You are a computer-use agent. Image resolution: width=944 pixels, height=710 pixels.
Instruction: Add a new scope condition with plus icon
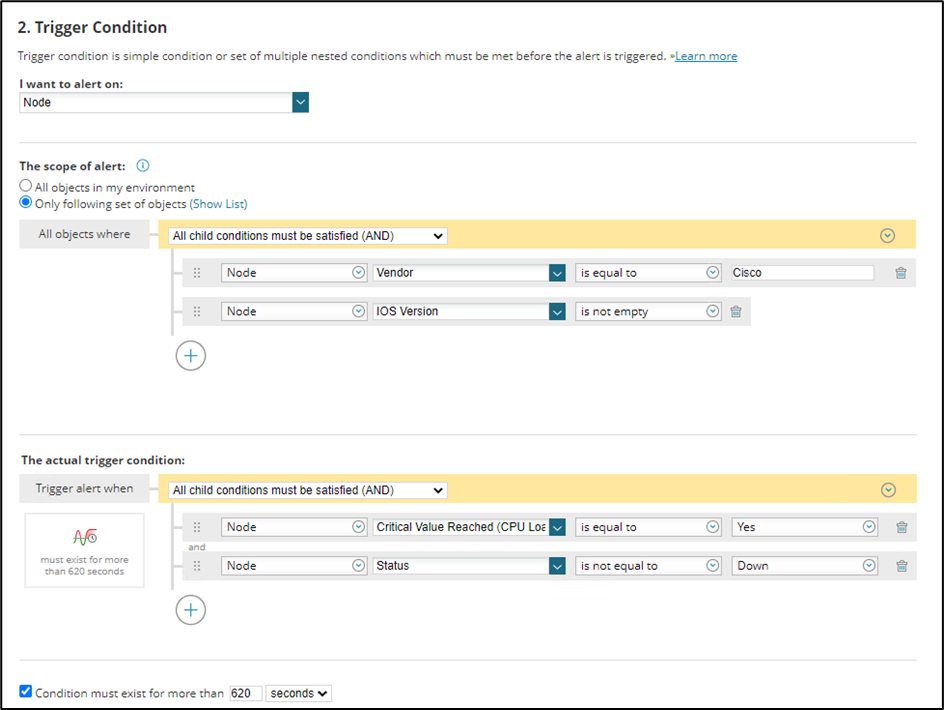(x=191, y=355)
